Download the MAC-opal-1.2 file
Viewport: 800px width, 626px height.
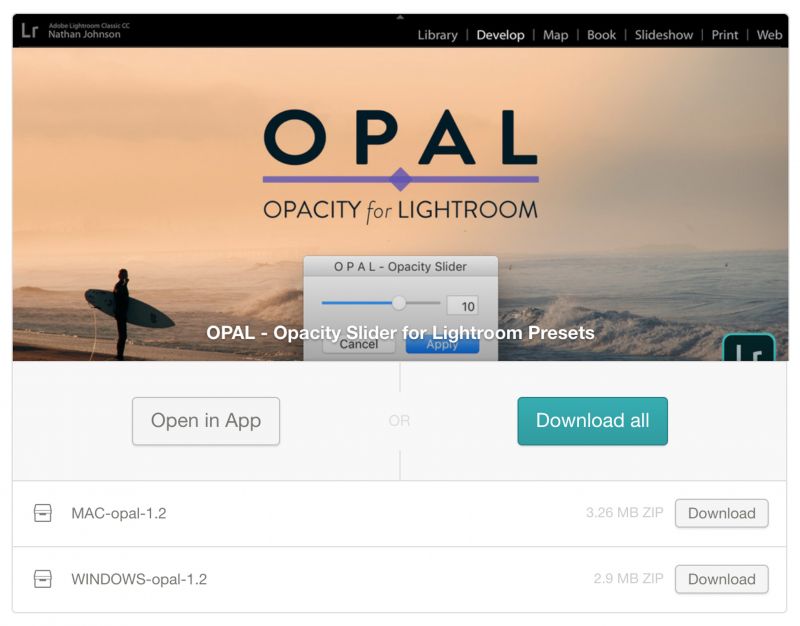tap(721, 513)
